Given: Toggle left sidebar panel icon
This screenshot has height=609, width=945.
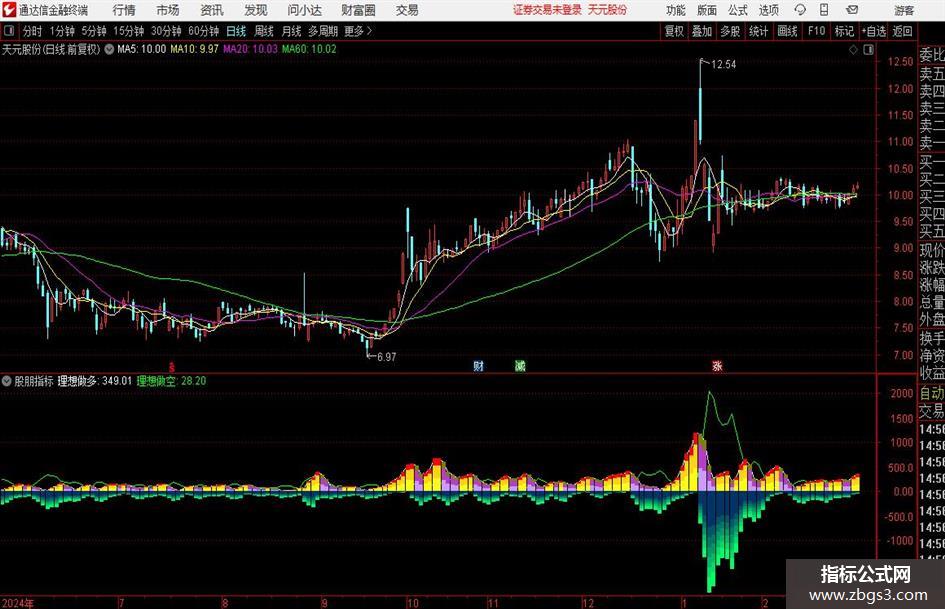Looking at the screenshot, I should [x=9, y=31].
